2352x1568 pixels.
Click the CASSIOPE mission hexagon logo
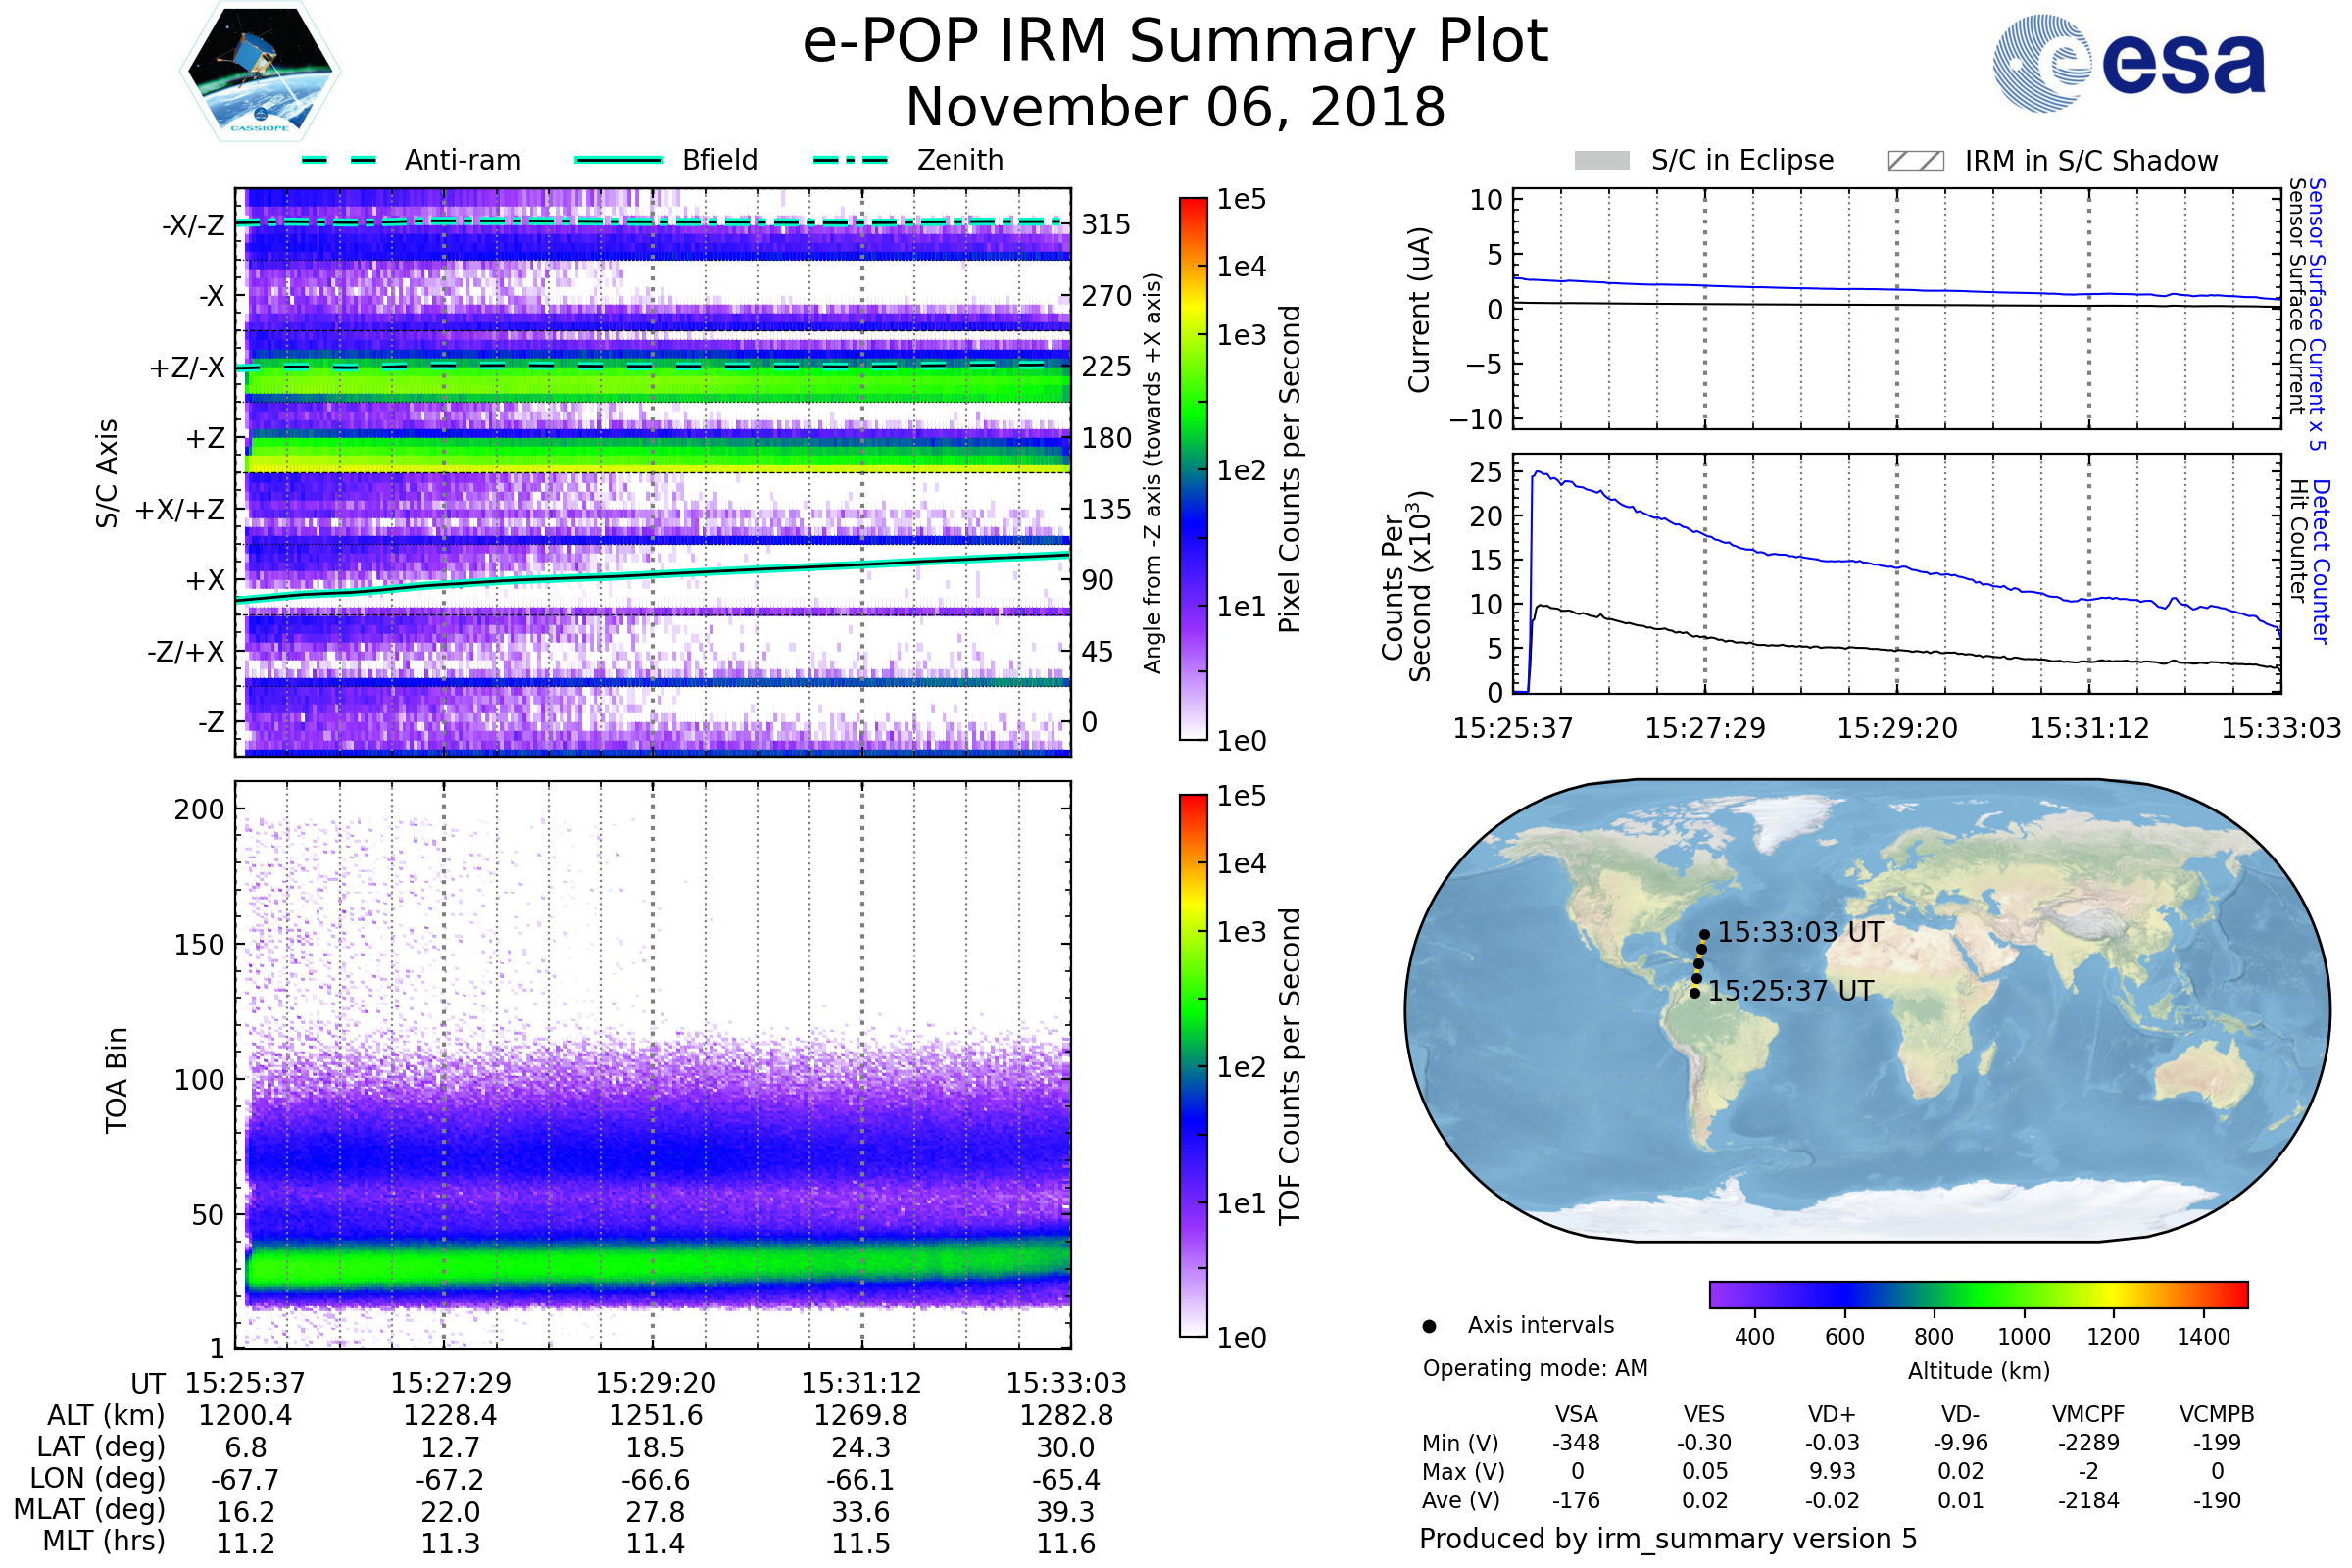coord(260,72)
